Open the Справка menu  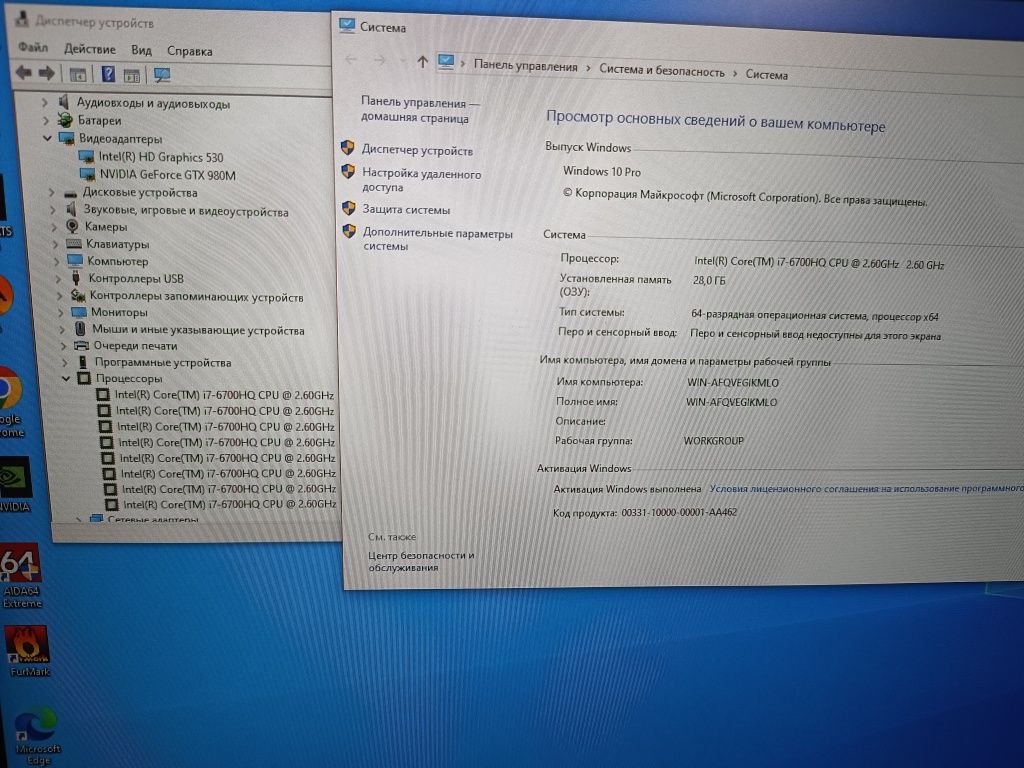tap(189, 51)
